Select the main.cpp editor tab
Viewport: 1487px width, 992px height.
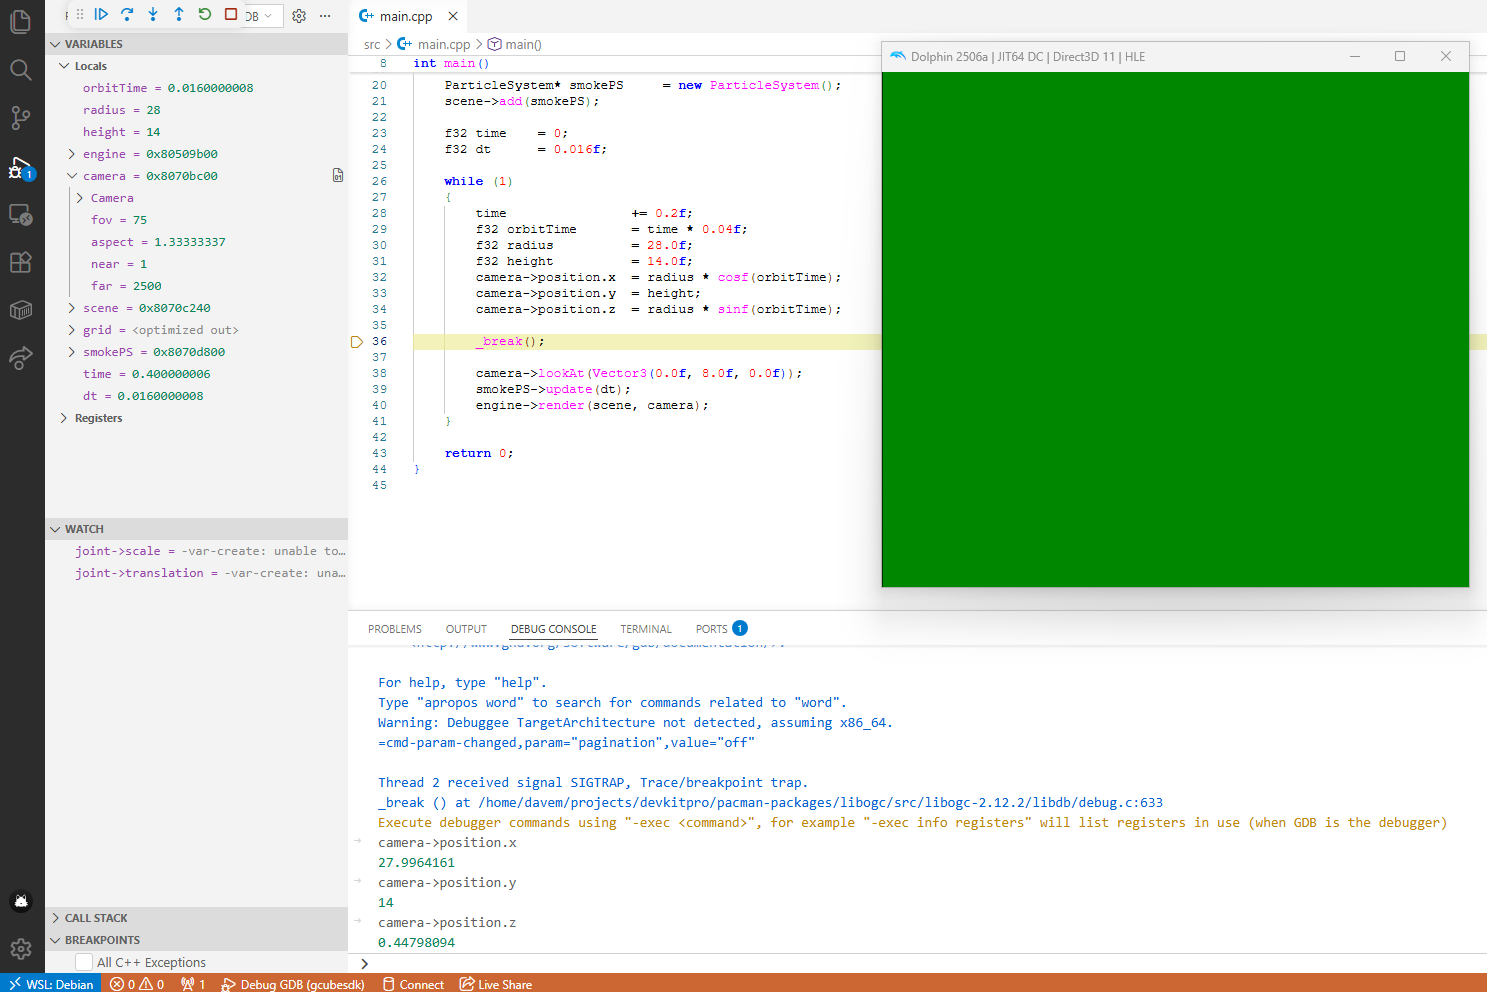(405, 16)
